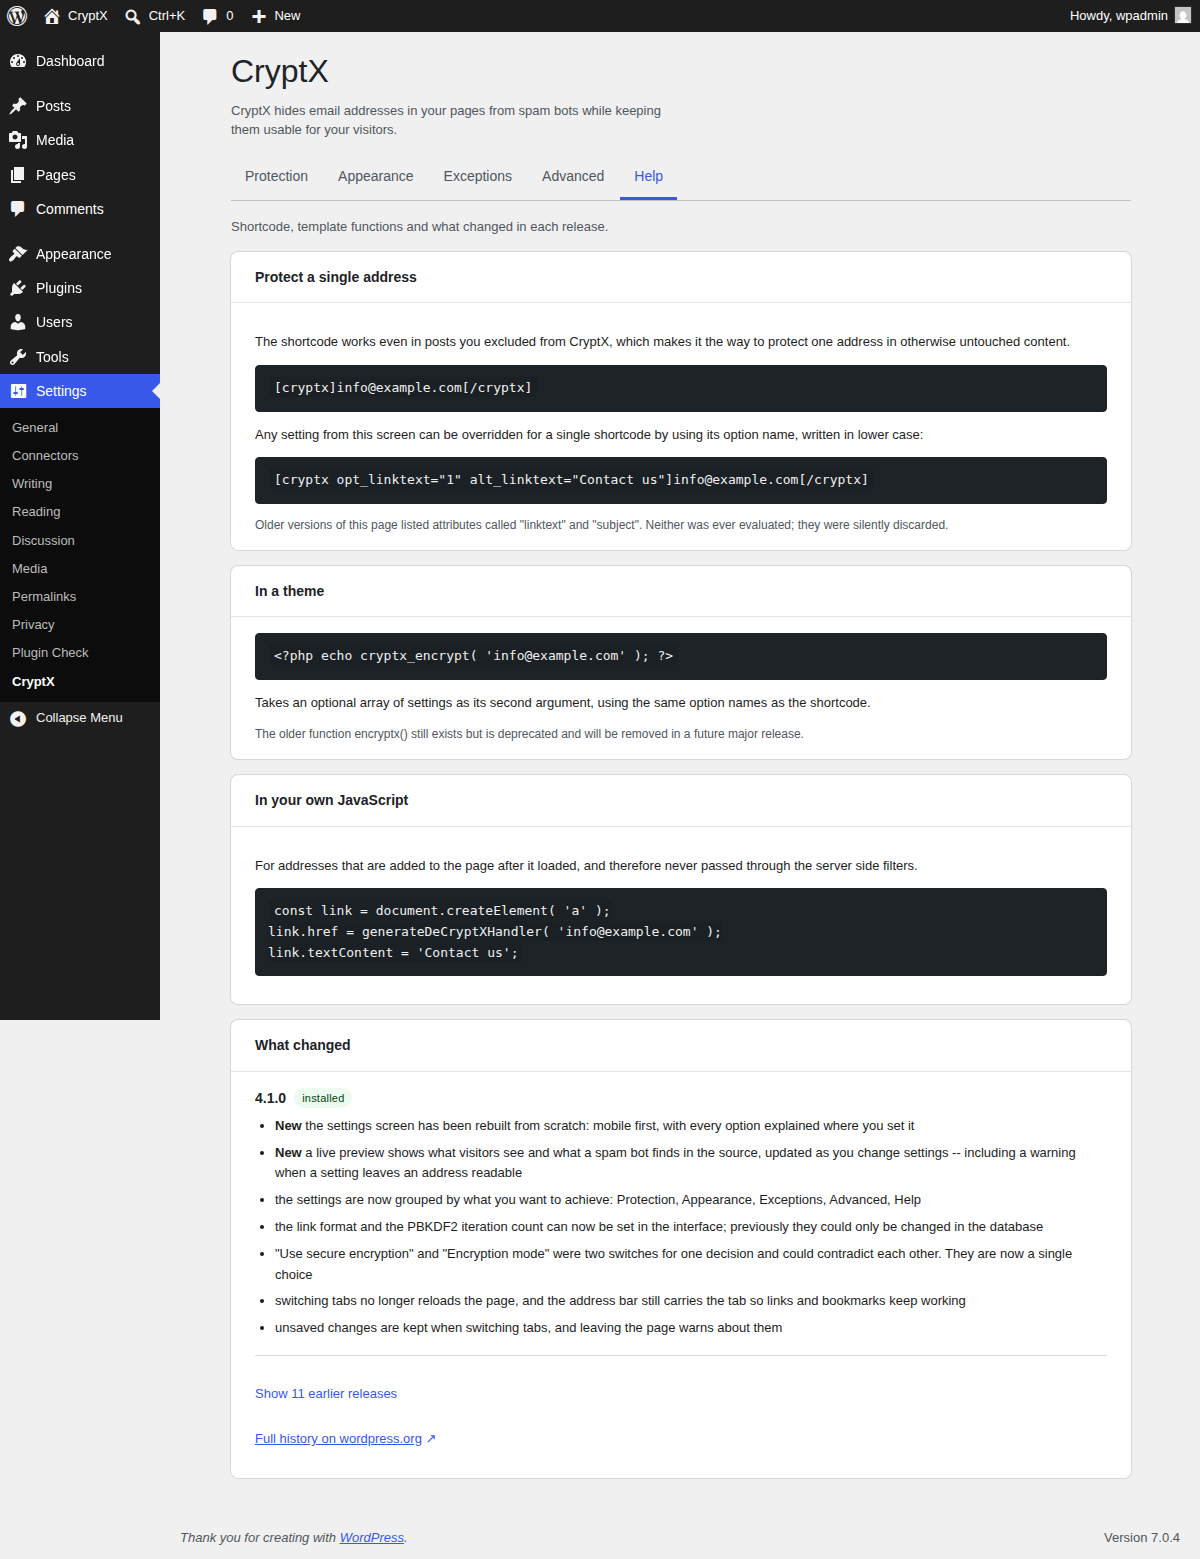
Task: Click the home icon beside CryptX site name
Action: (x=52, y=16)
